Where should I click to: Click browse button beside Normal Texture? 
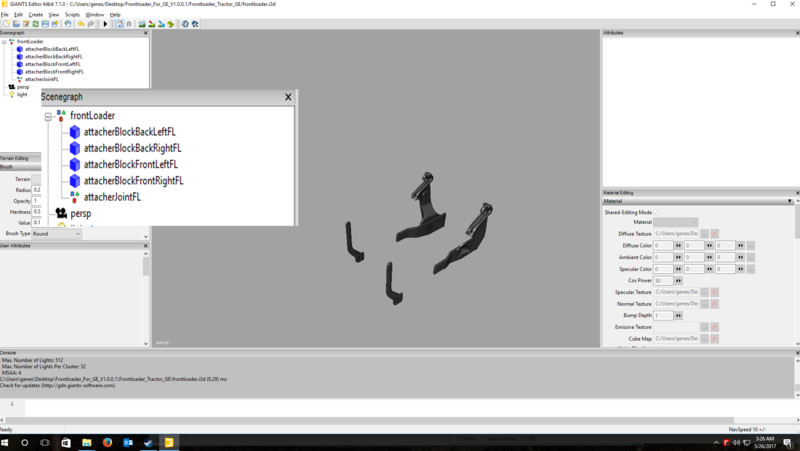(704, 303)
